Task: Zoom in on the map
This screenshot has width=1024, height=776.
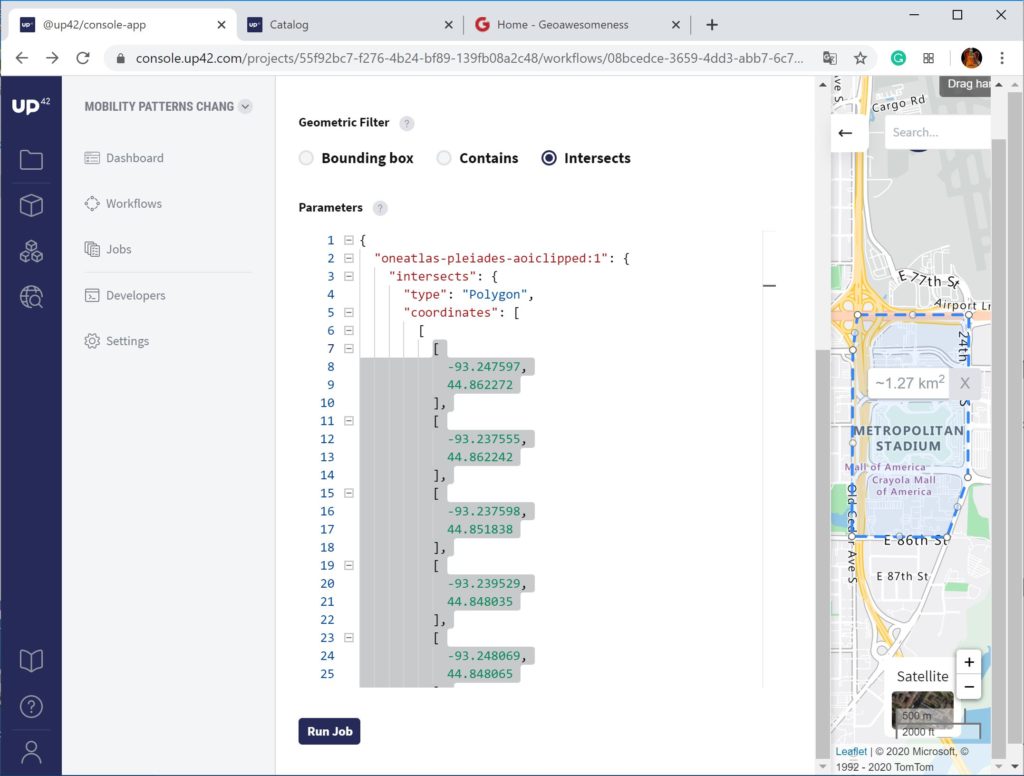Action: pos(969,662)
